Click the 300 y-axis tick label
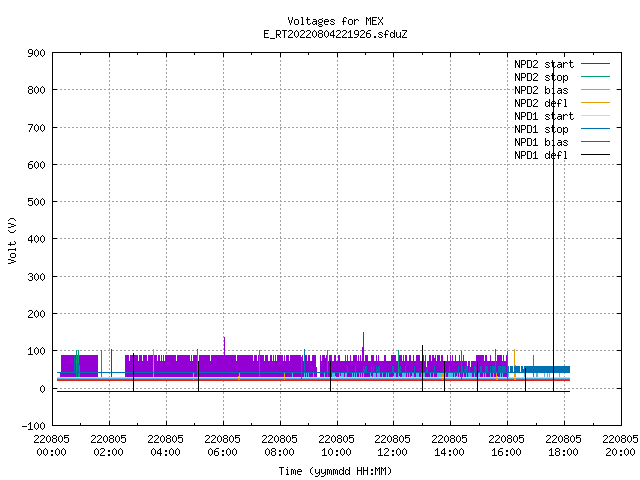This screenshot has height=480, width=640. [36, 277]
